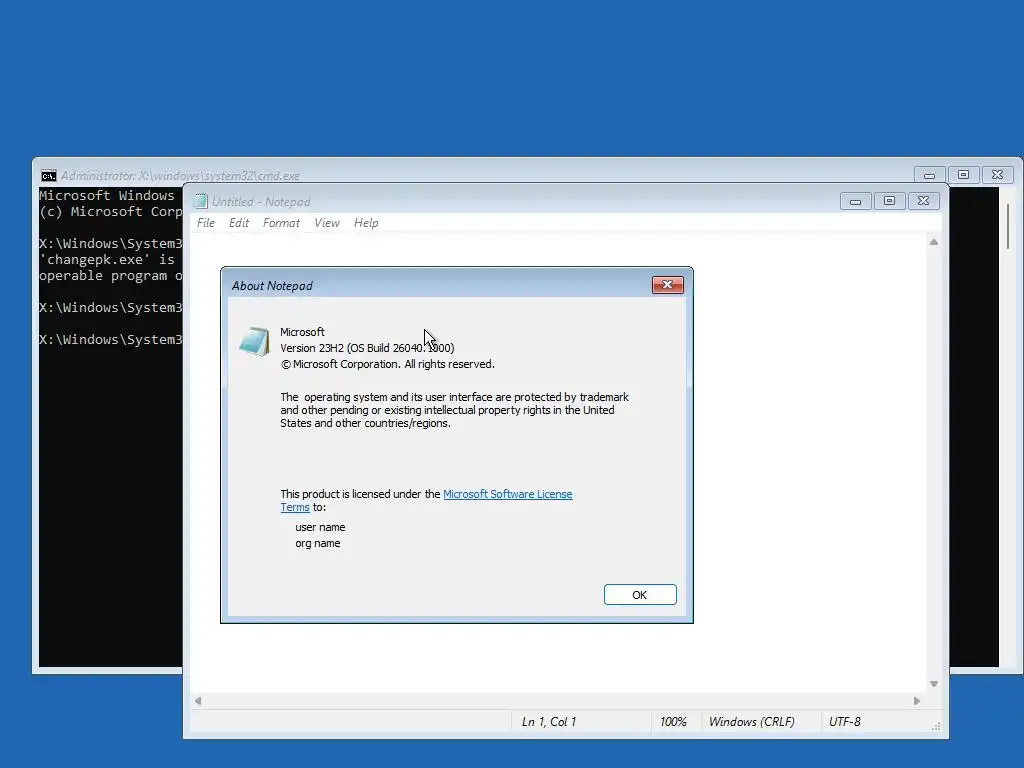Click the 100% zoom status entry

click(673, 722)
